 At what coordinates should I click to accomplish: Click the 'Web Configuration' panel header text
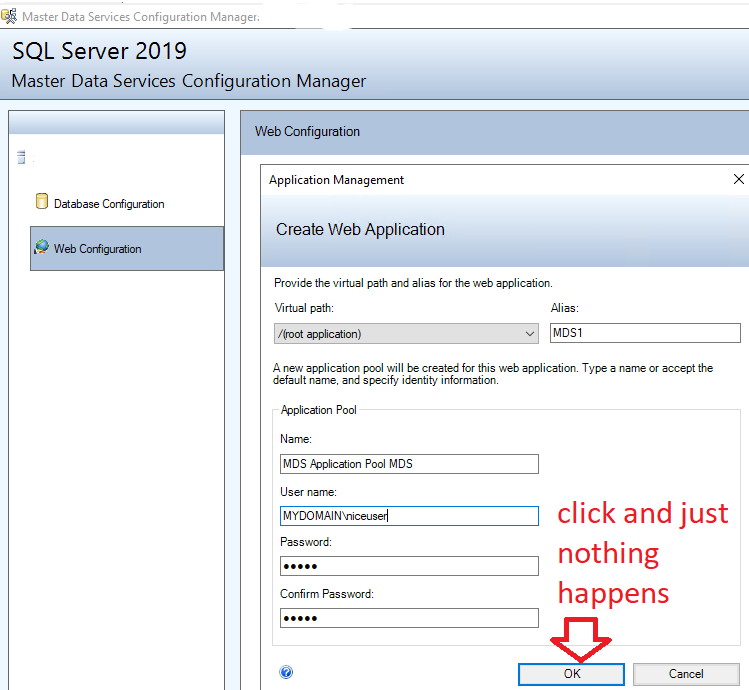(307, 131)
